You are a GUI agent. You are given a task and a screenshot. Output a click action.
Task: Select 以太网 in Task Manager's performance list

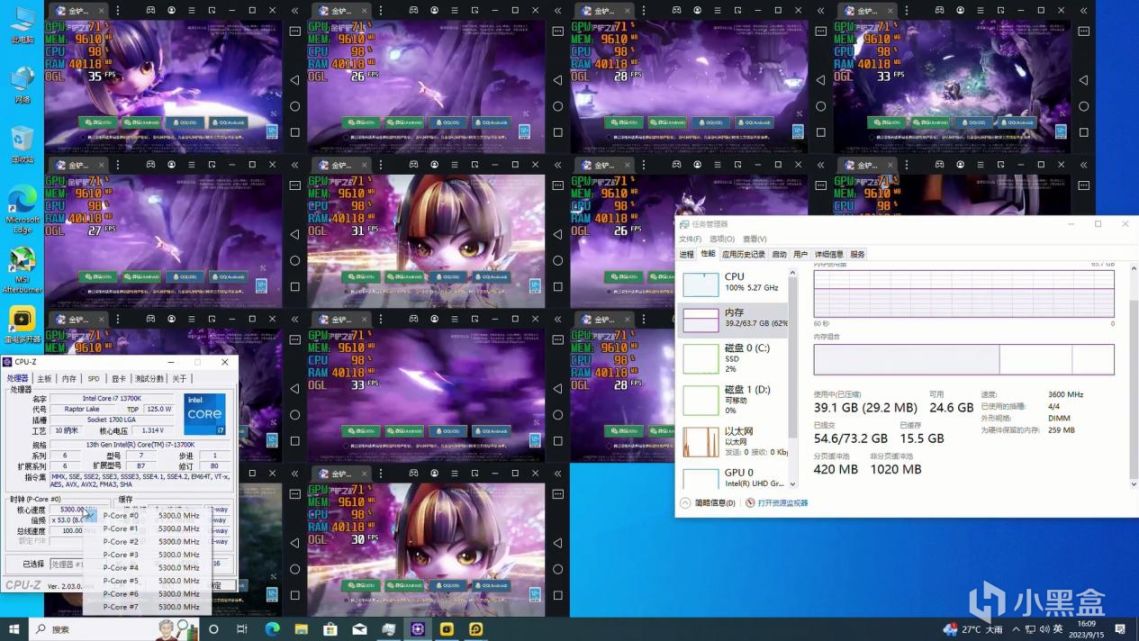[x=734, y=441]
